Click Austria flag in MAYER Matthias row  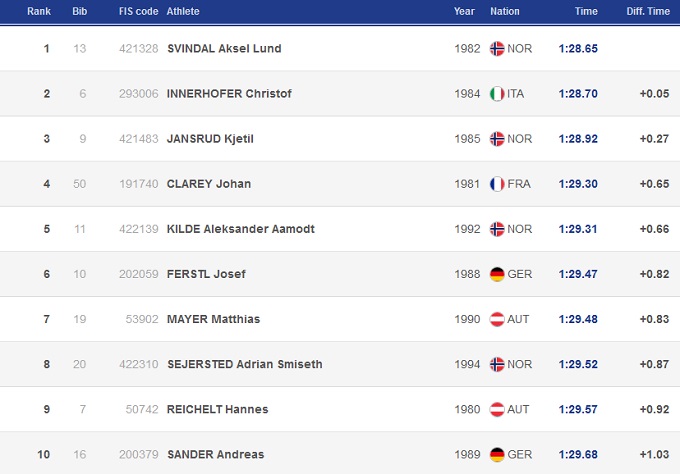497,319
